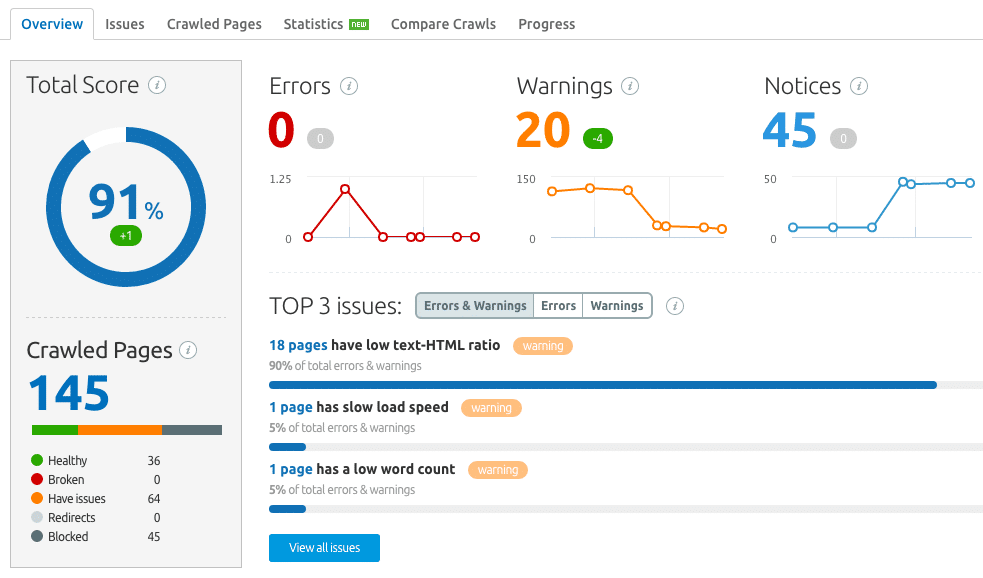The width and height of the screenshot is (983, 578).
Task: Click the View all issues button
Action: (324, 548)
